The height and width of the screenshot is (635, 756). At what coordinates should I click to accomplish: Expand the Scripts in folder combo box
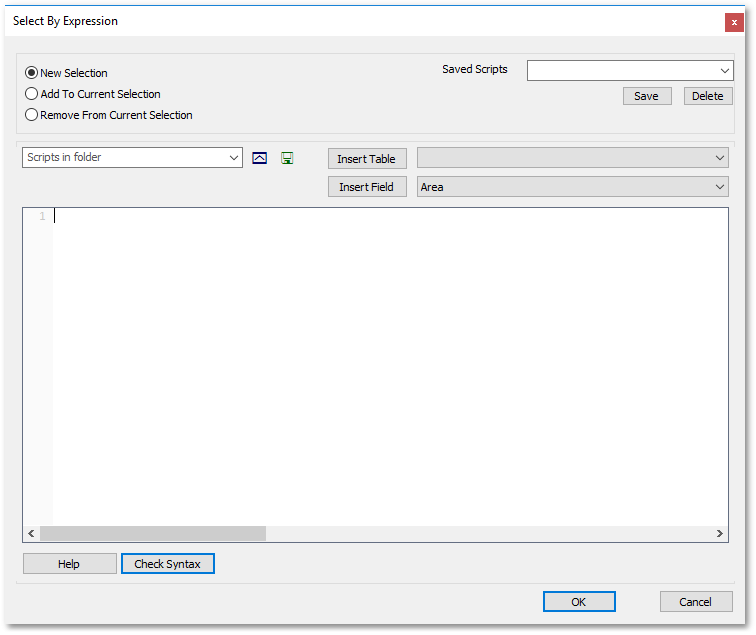coord(132,158)
